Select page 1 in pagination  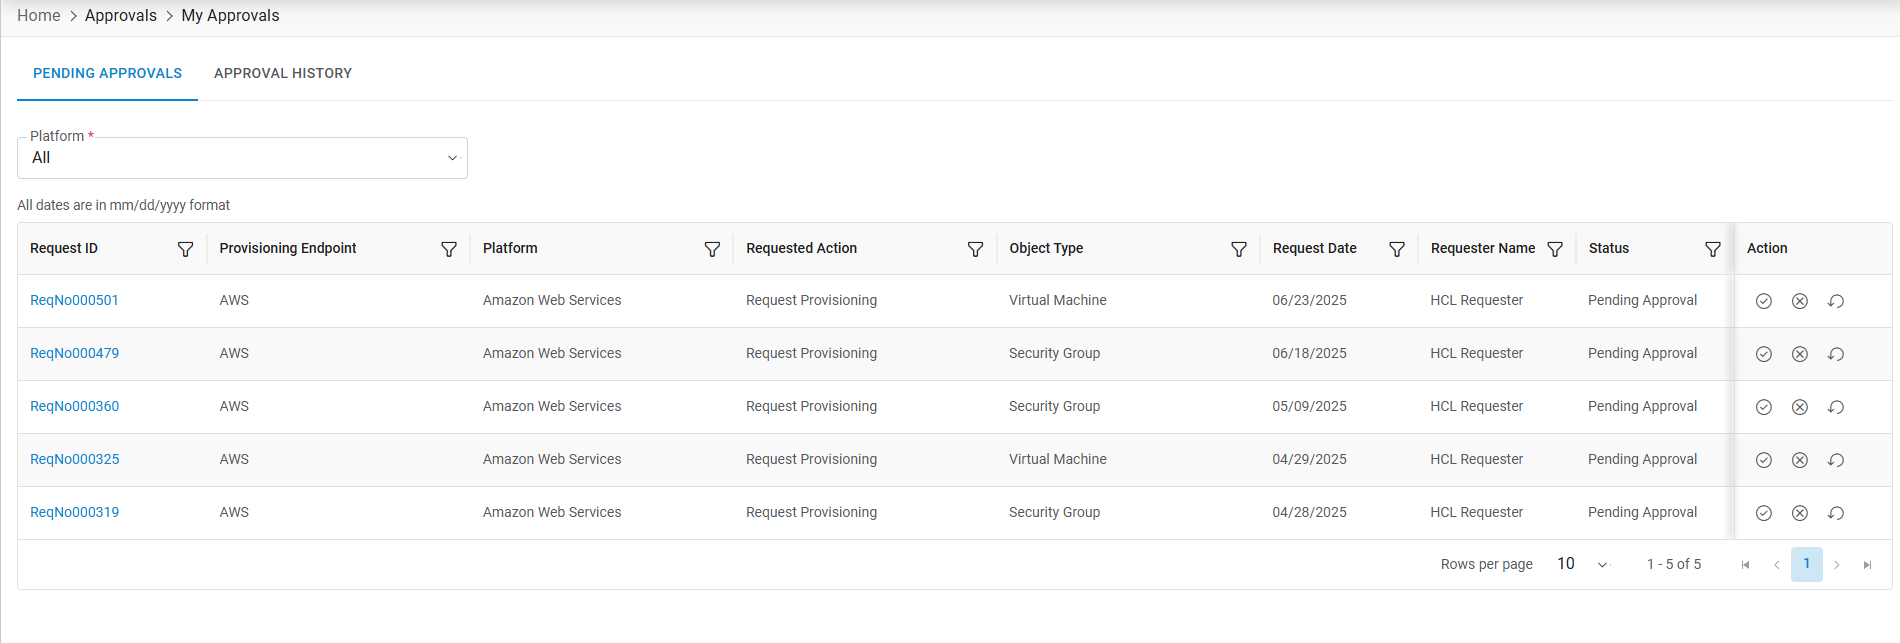(1806, 564)
